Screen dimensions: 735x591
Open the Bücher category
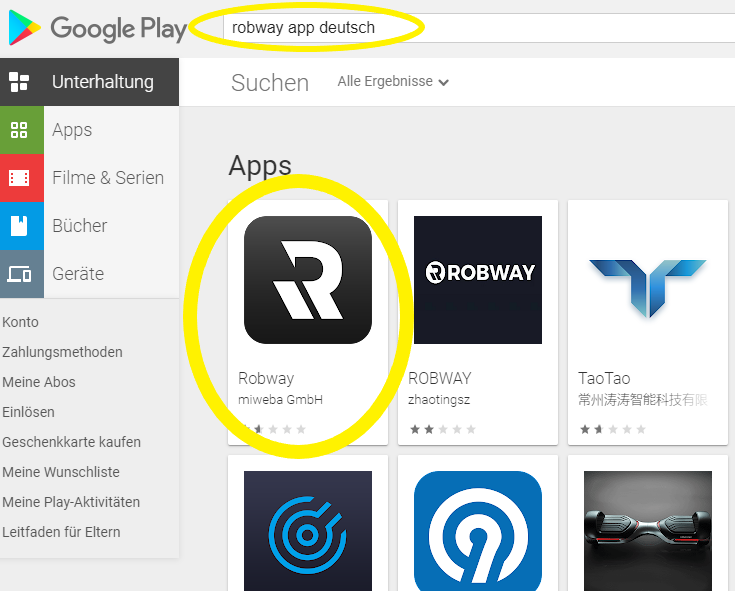click(x=89, y=226)
